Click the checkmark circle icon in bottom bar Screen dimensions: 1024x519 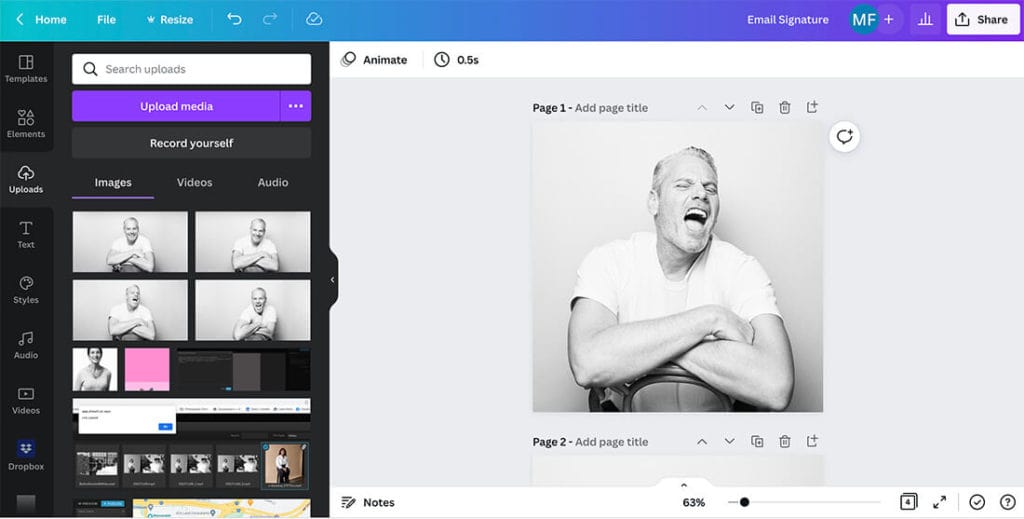(x=977, y=502)
